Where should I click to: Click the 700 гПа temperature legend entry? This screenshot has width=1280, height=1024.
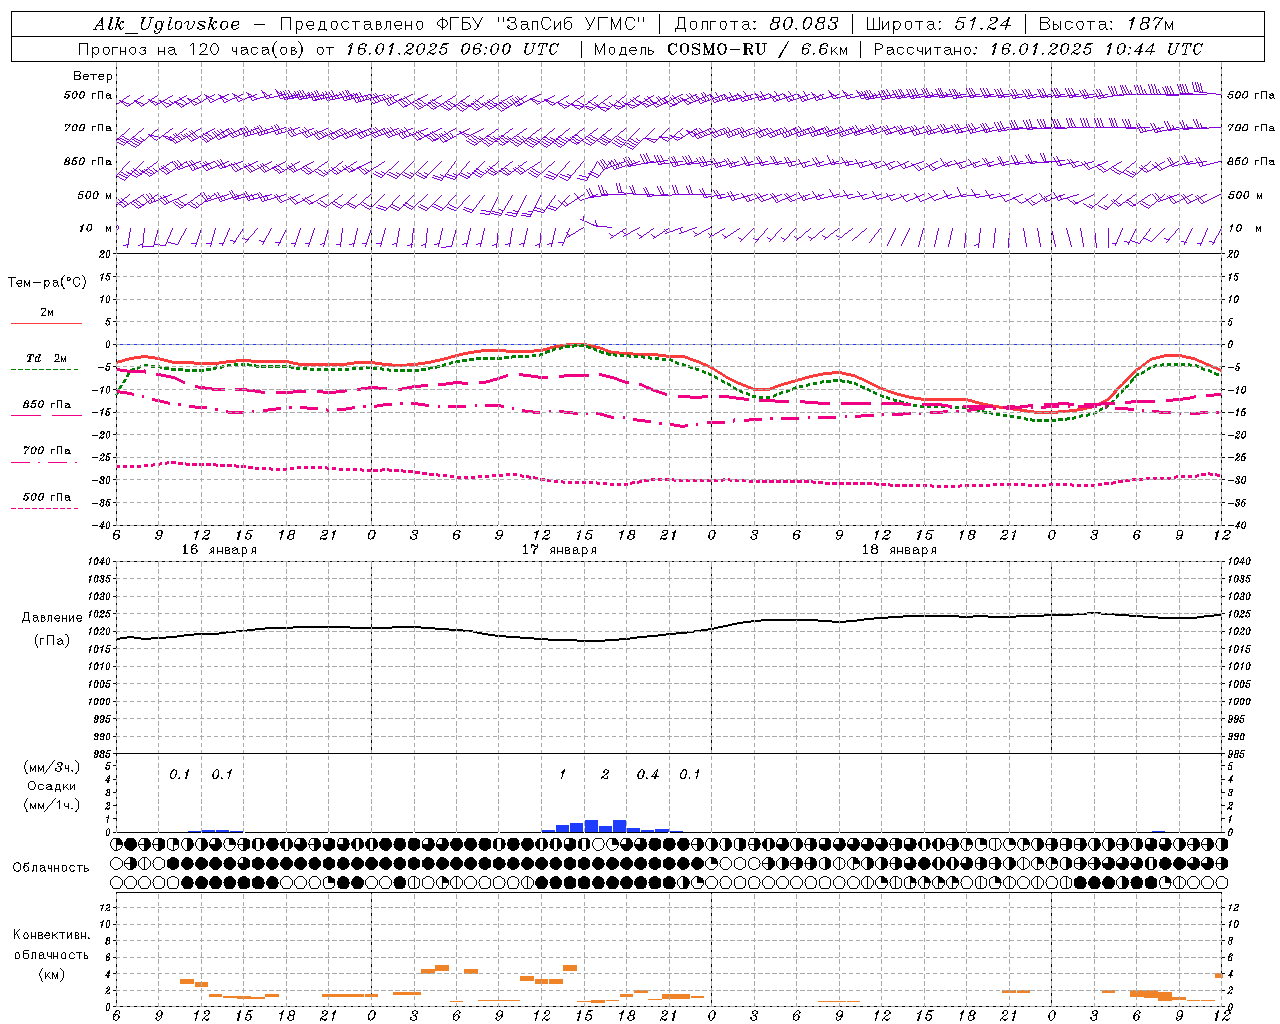coord(47,451)
